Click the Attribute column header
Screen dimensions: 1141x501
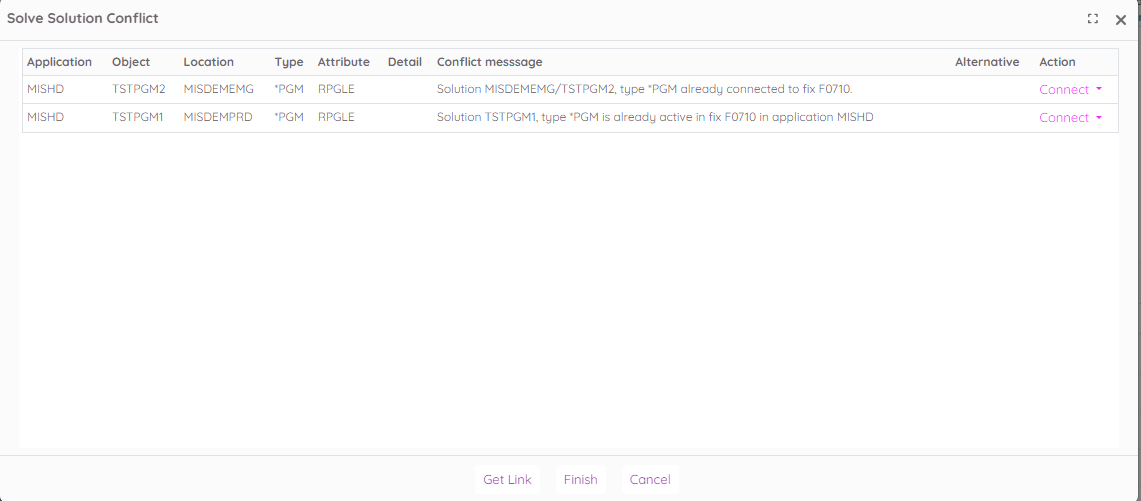coord(343,62)
